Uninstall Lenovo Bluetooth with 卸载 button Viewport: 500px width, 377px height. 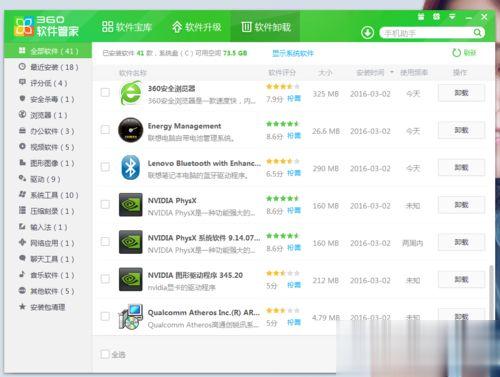(x=461, y=168)
